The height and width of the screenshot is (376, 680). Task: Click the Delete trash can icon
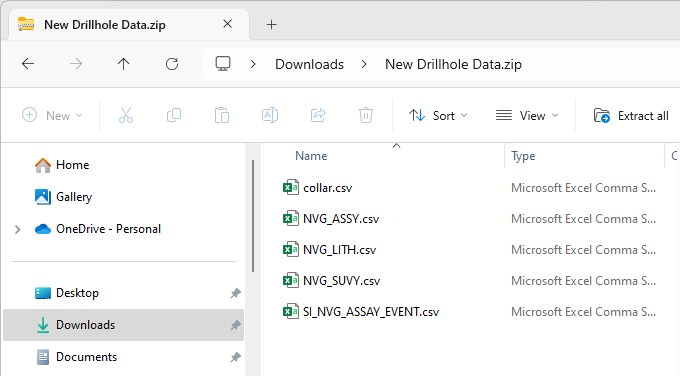pos(366,115)
